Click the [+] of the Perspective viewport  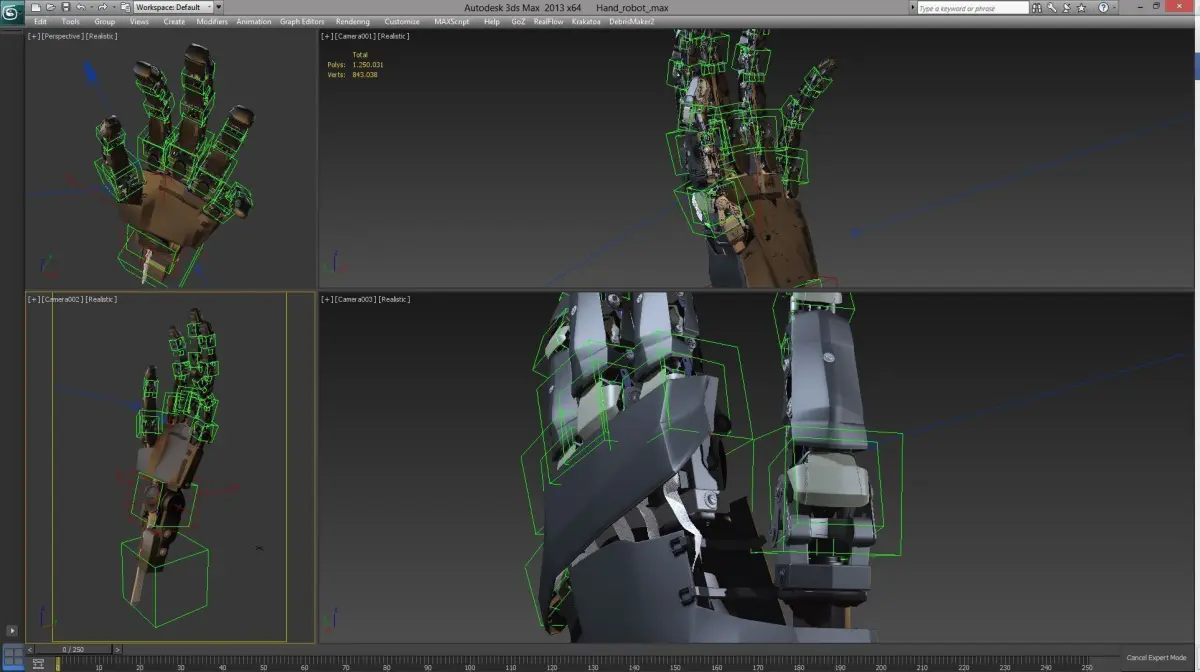33,36
